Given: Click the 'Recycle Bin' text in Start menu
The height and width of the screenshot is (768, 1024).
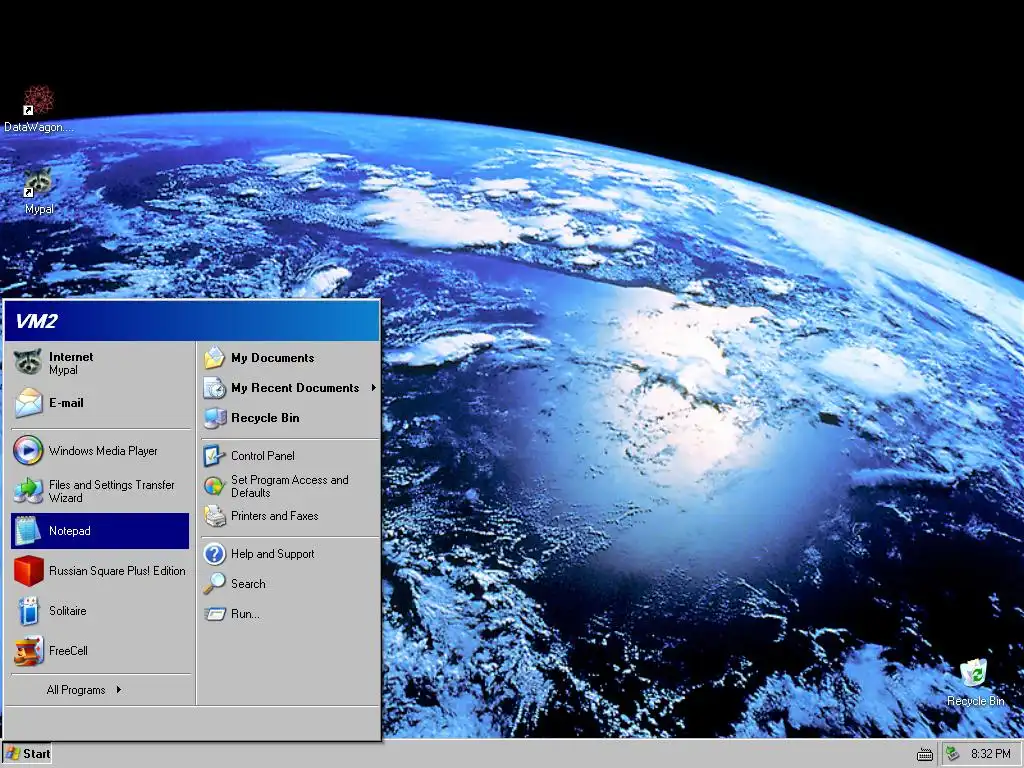Looking at the screenshot, I should tap(265, 418).
